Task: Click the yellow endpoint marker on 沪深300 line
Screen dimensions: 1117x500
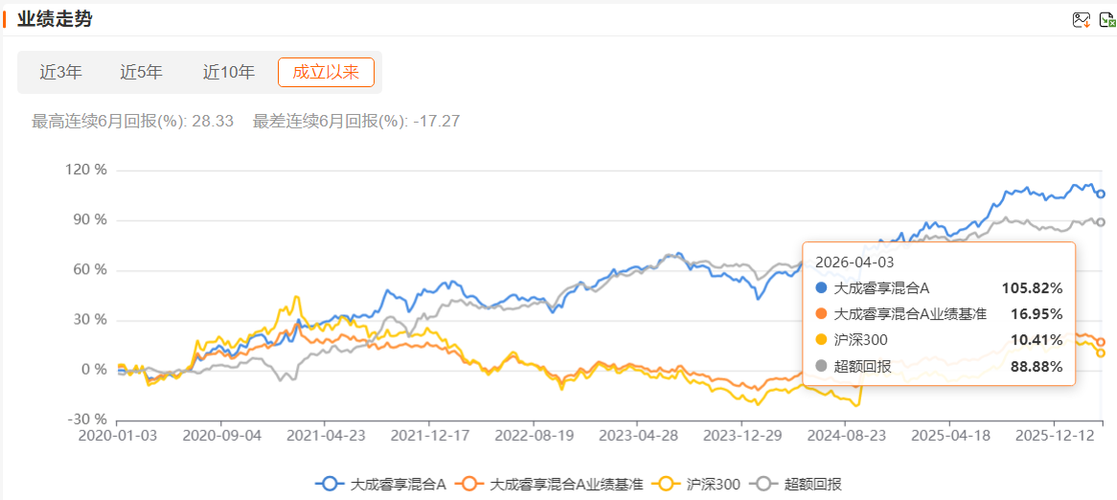Action: [x=1101, y=353]
